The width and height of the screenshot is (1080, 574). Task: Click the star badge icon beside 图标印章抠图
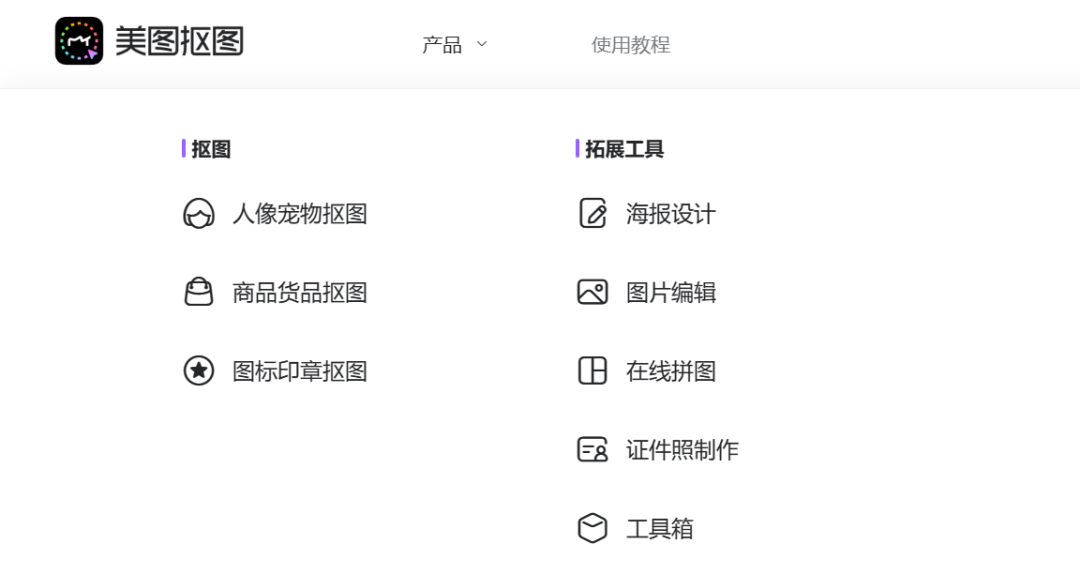point(199,371)
